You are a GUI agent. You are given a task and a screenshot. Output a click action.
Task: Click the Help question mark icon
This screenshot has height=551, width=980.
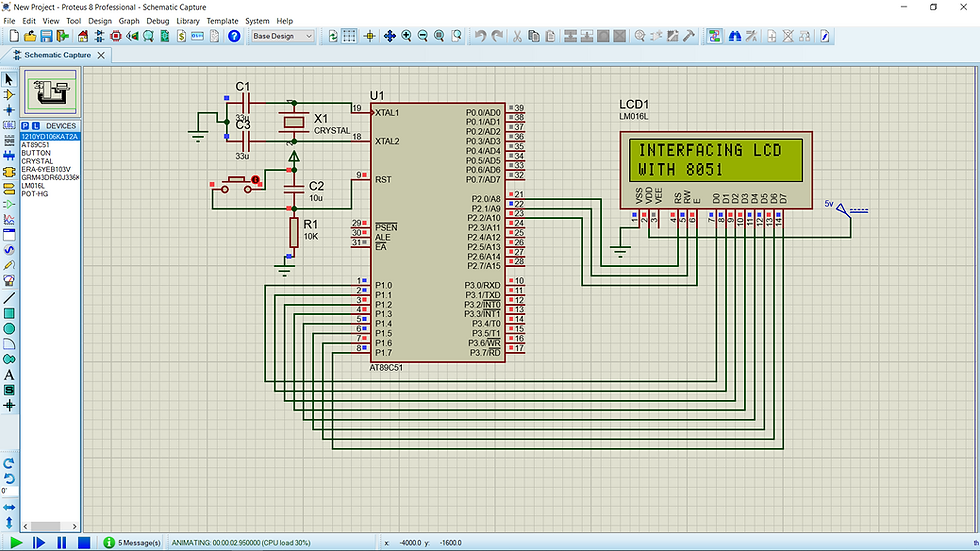pos(234,36)
